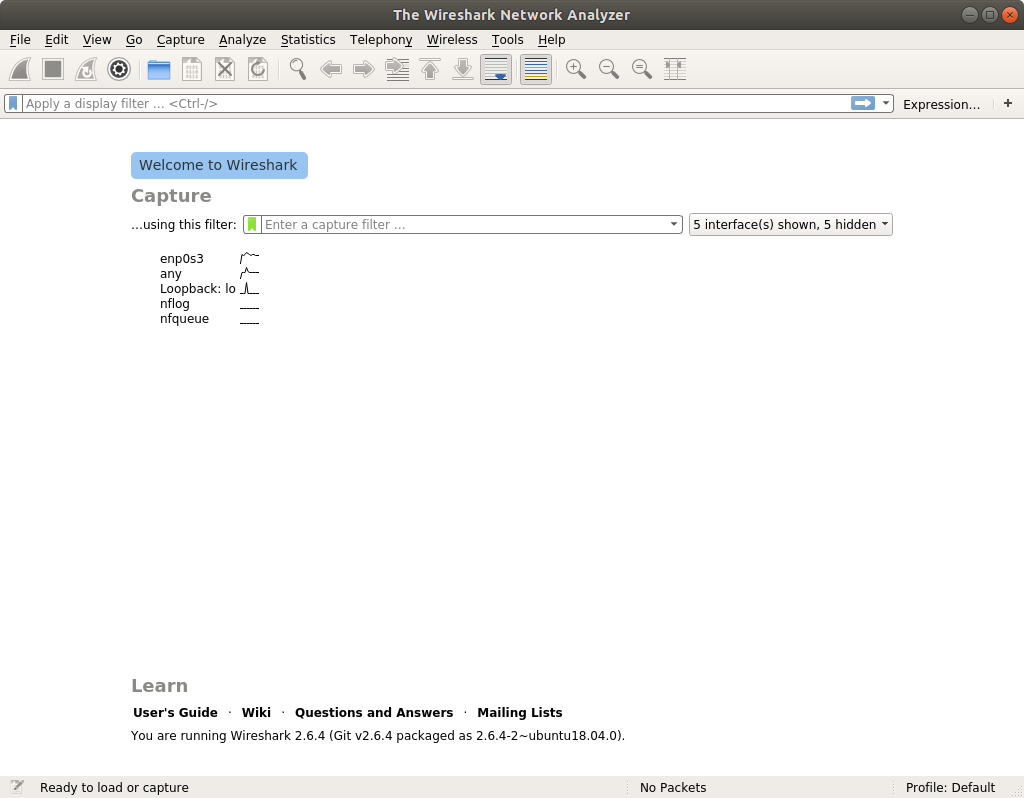Viewport: 1024px width, 798px height.
Task: Save this capture file icon
Action: coord(192,69)
